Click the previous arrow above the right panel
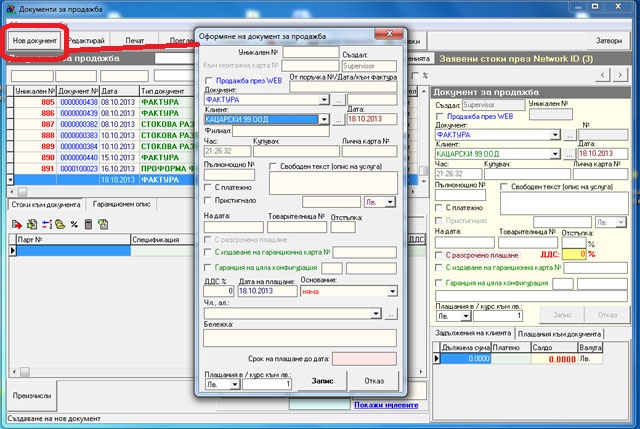The width and height of the screenshot is (640, 429). click(x=603, y=75)
